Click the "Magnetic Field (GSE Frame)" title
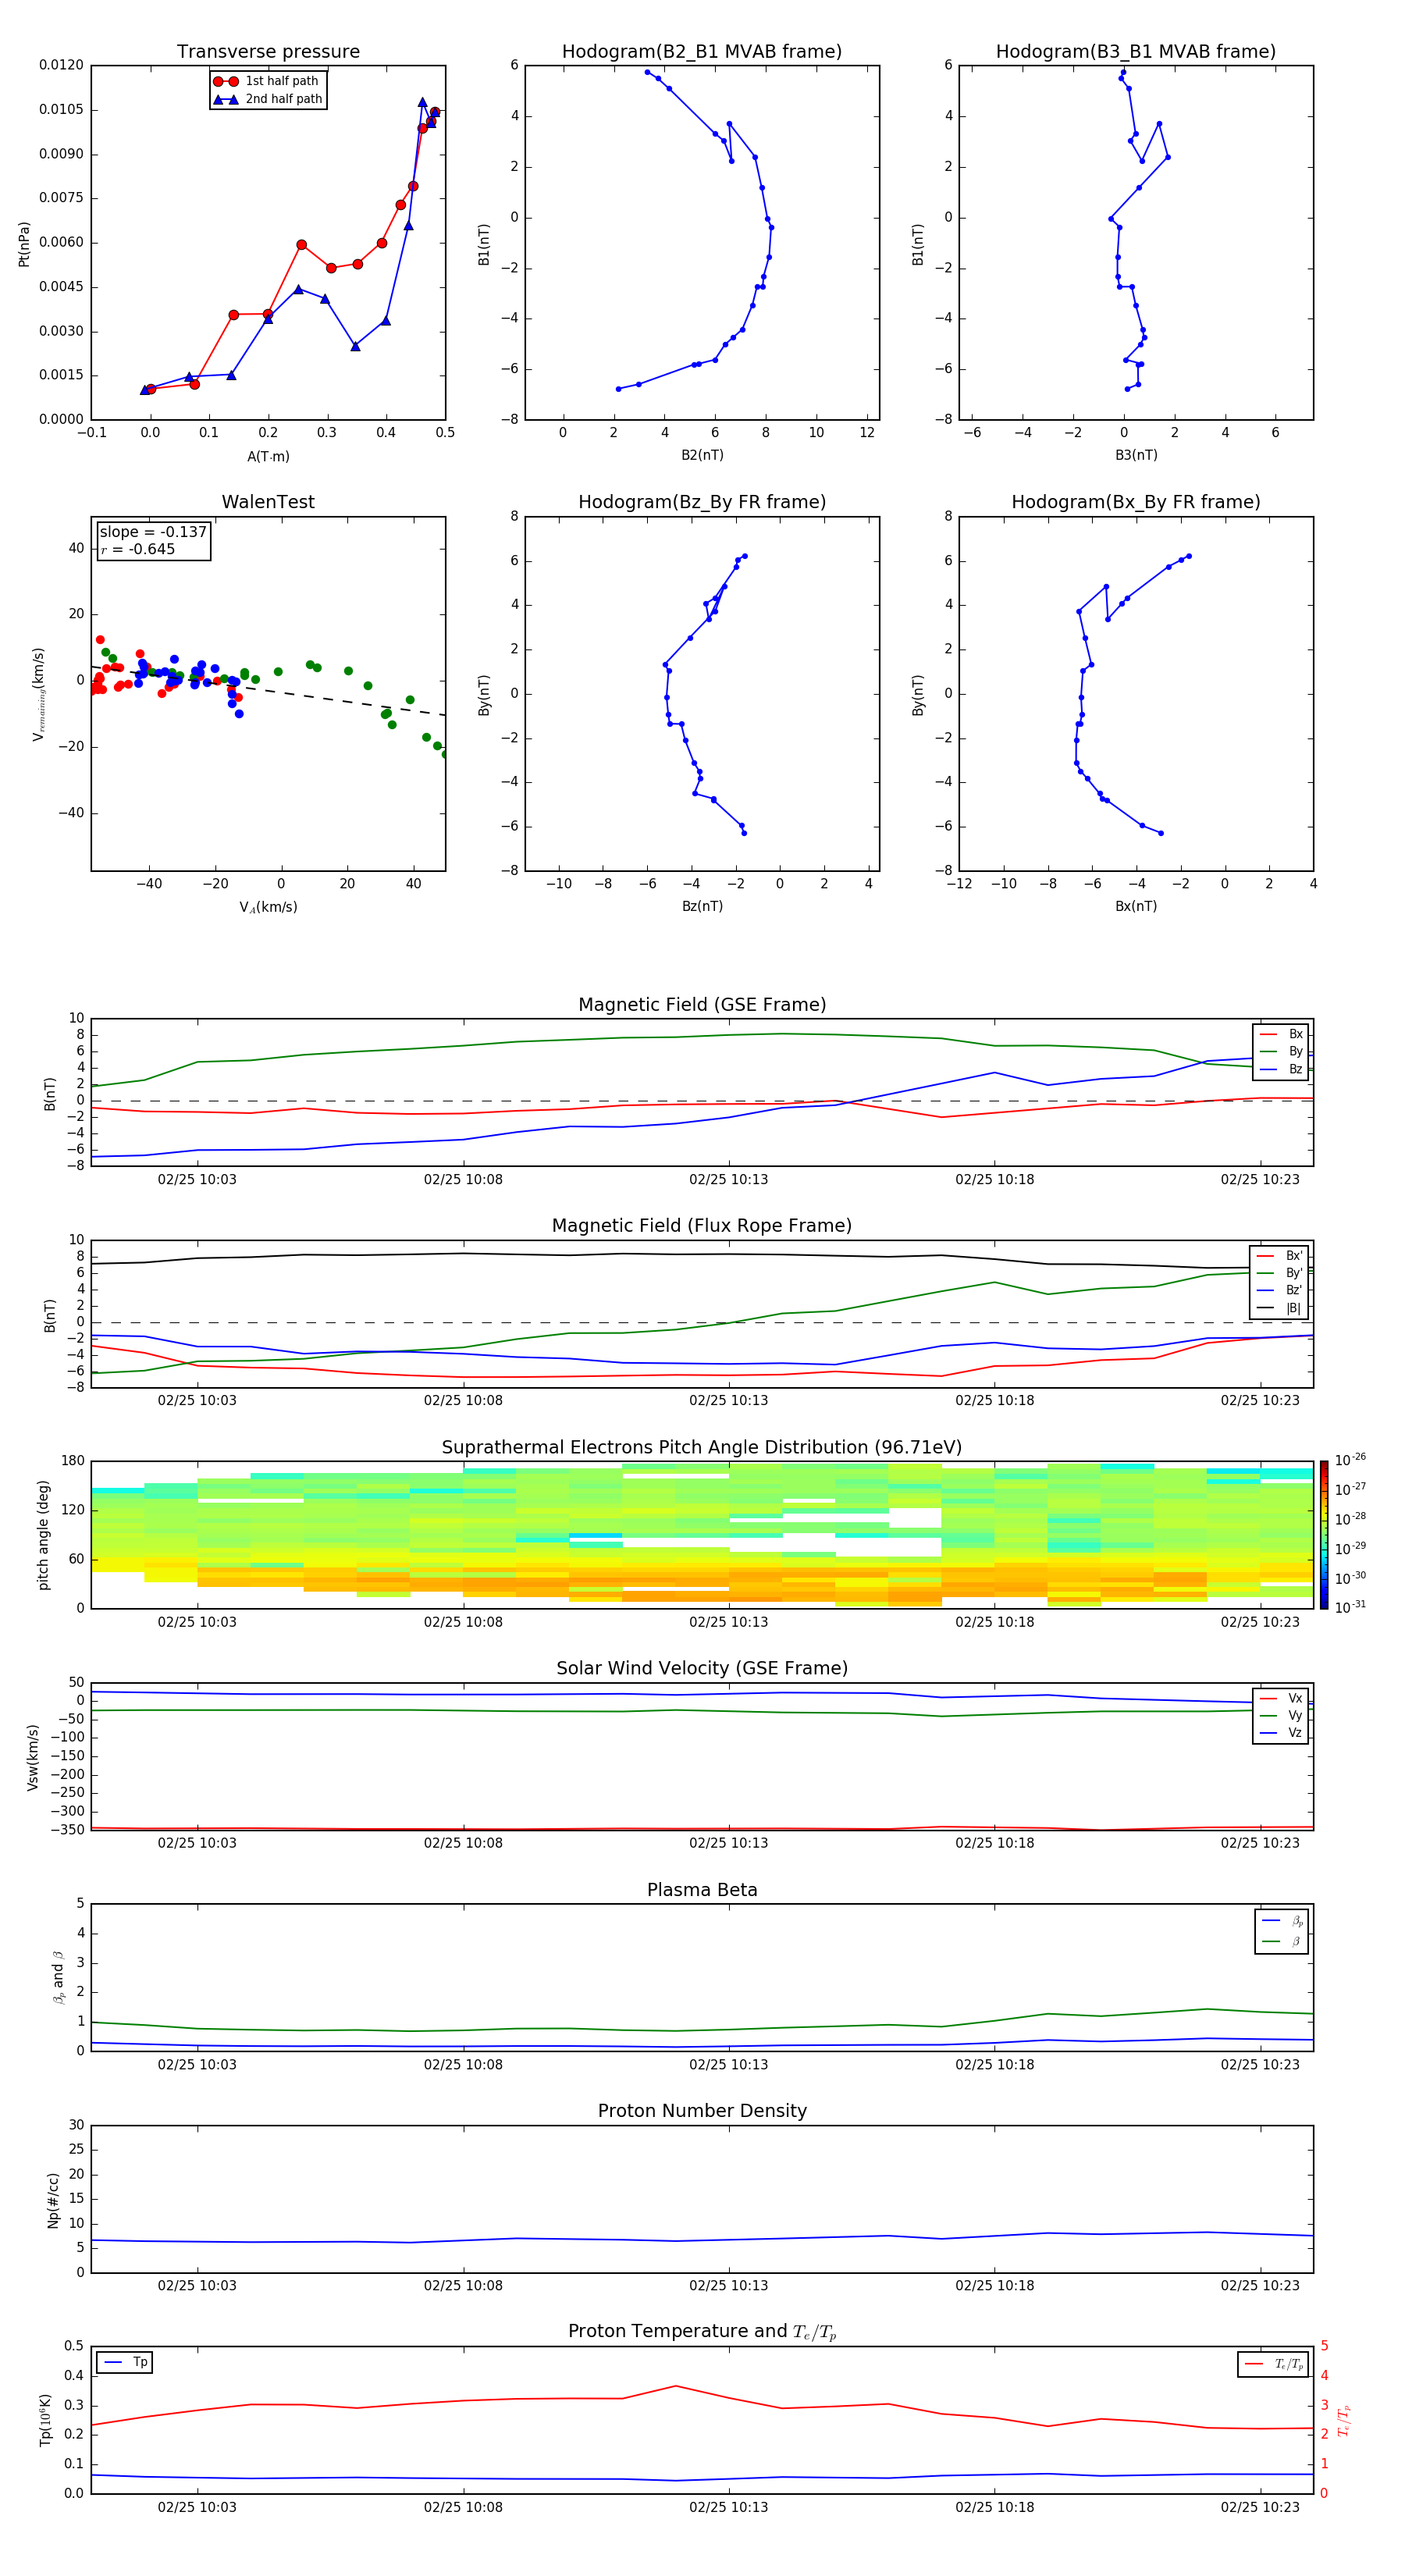 point(702,1005)
